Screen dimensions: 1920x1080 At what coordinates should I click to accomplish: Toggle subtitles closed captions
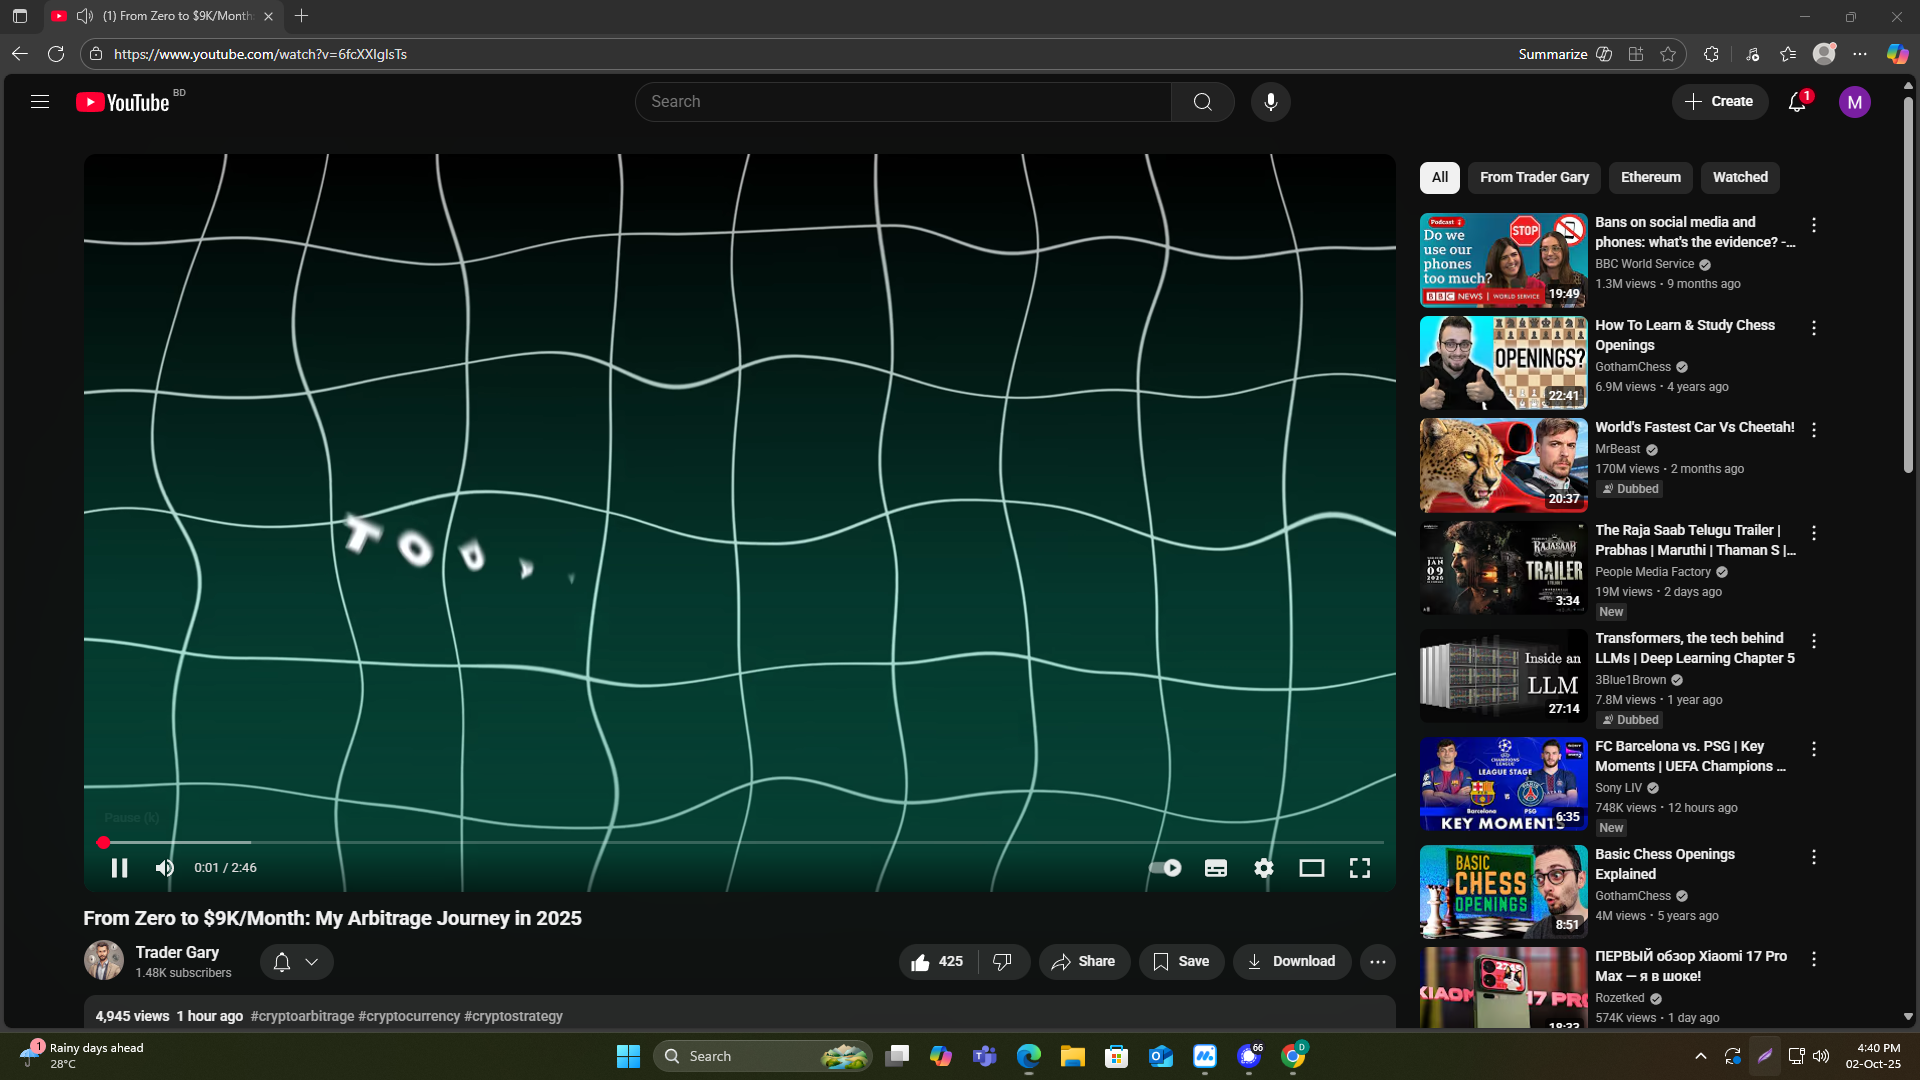coord(1215,868)
